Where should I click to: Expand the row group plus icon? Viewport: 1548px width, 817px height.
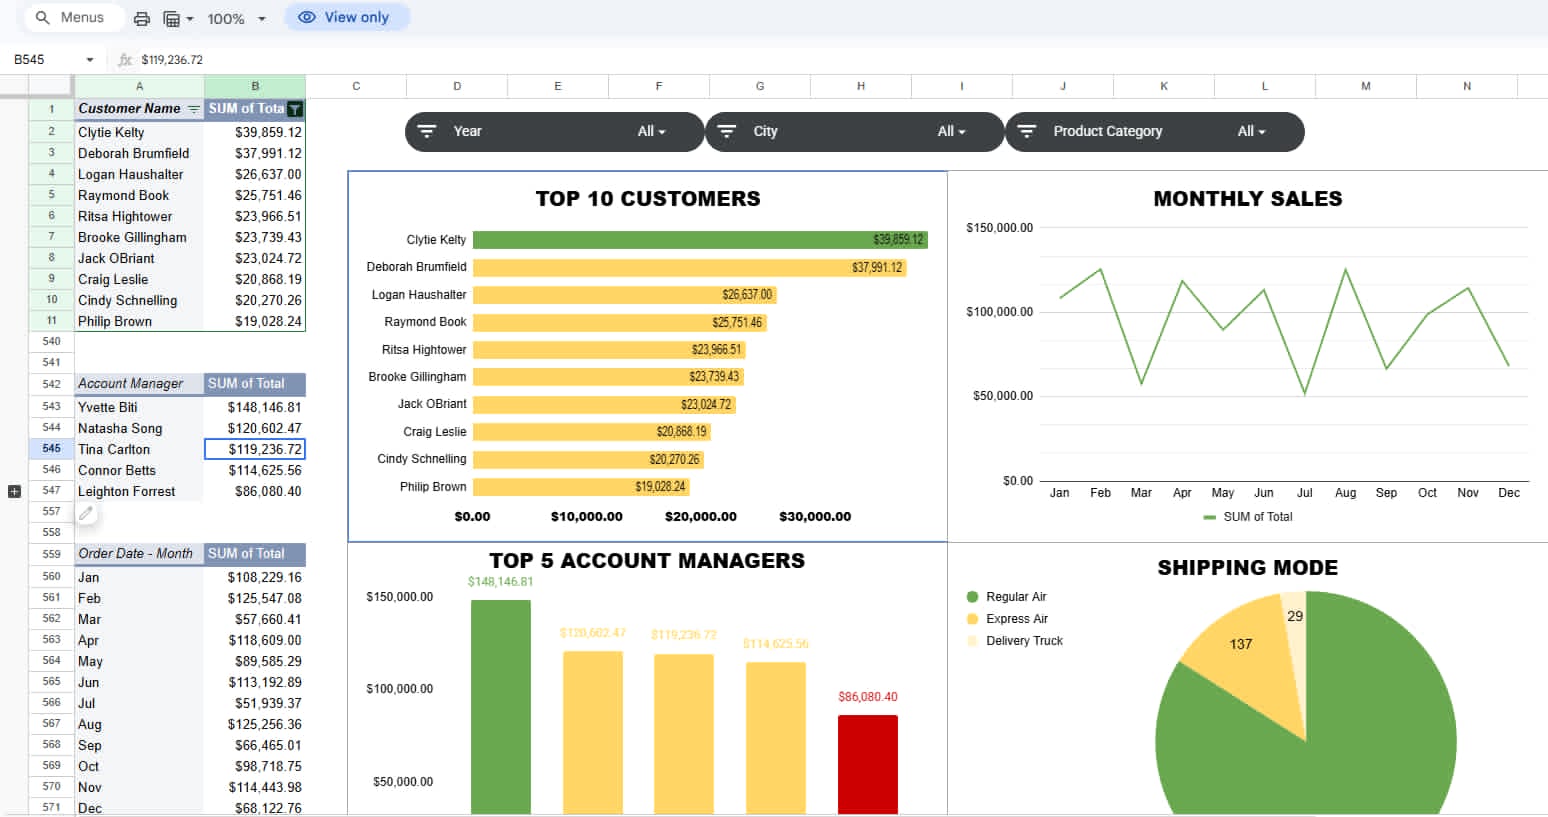point(14,491)
